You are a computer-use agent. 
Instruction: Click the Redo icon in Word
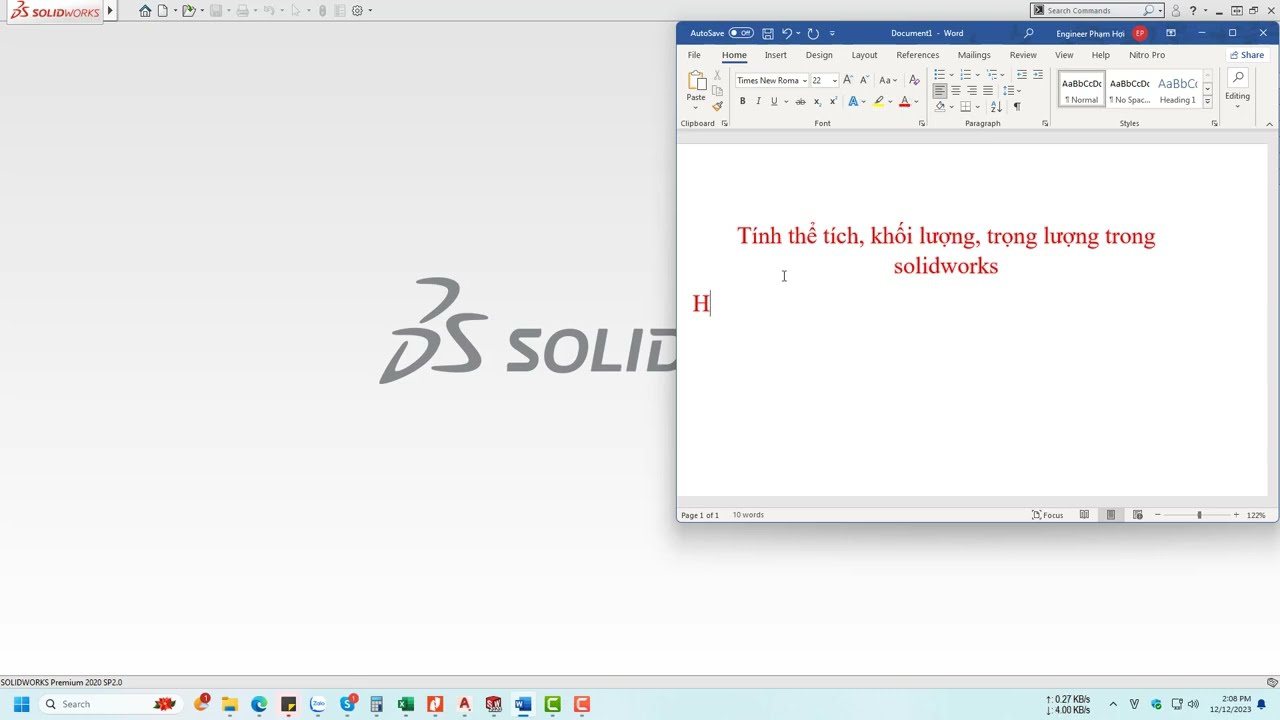[x=813, y=33]
